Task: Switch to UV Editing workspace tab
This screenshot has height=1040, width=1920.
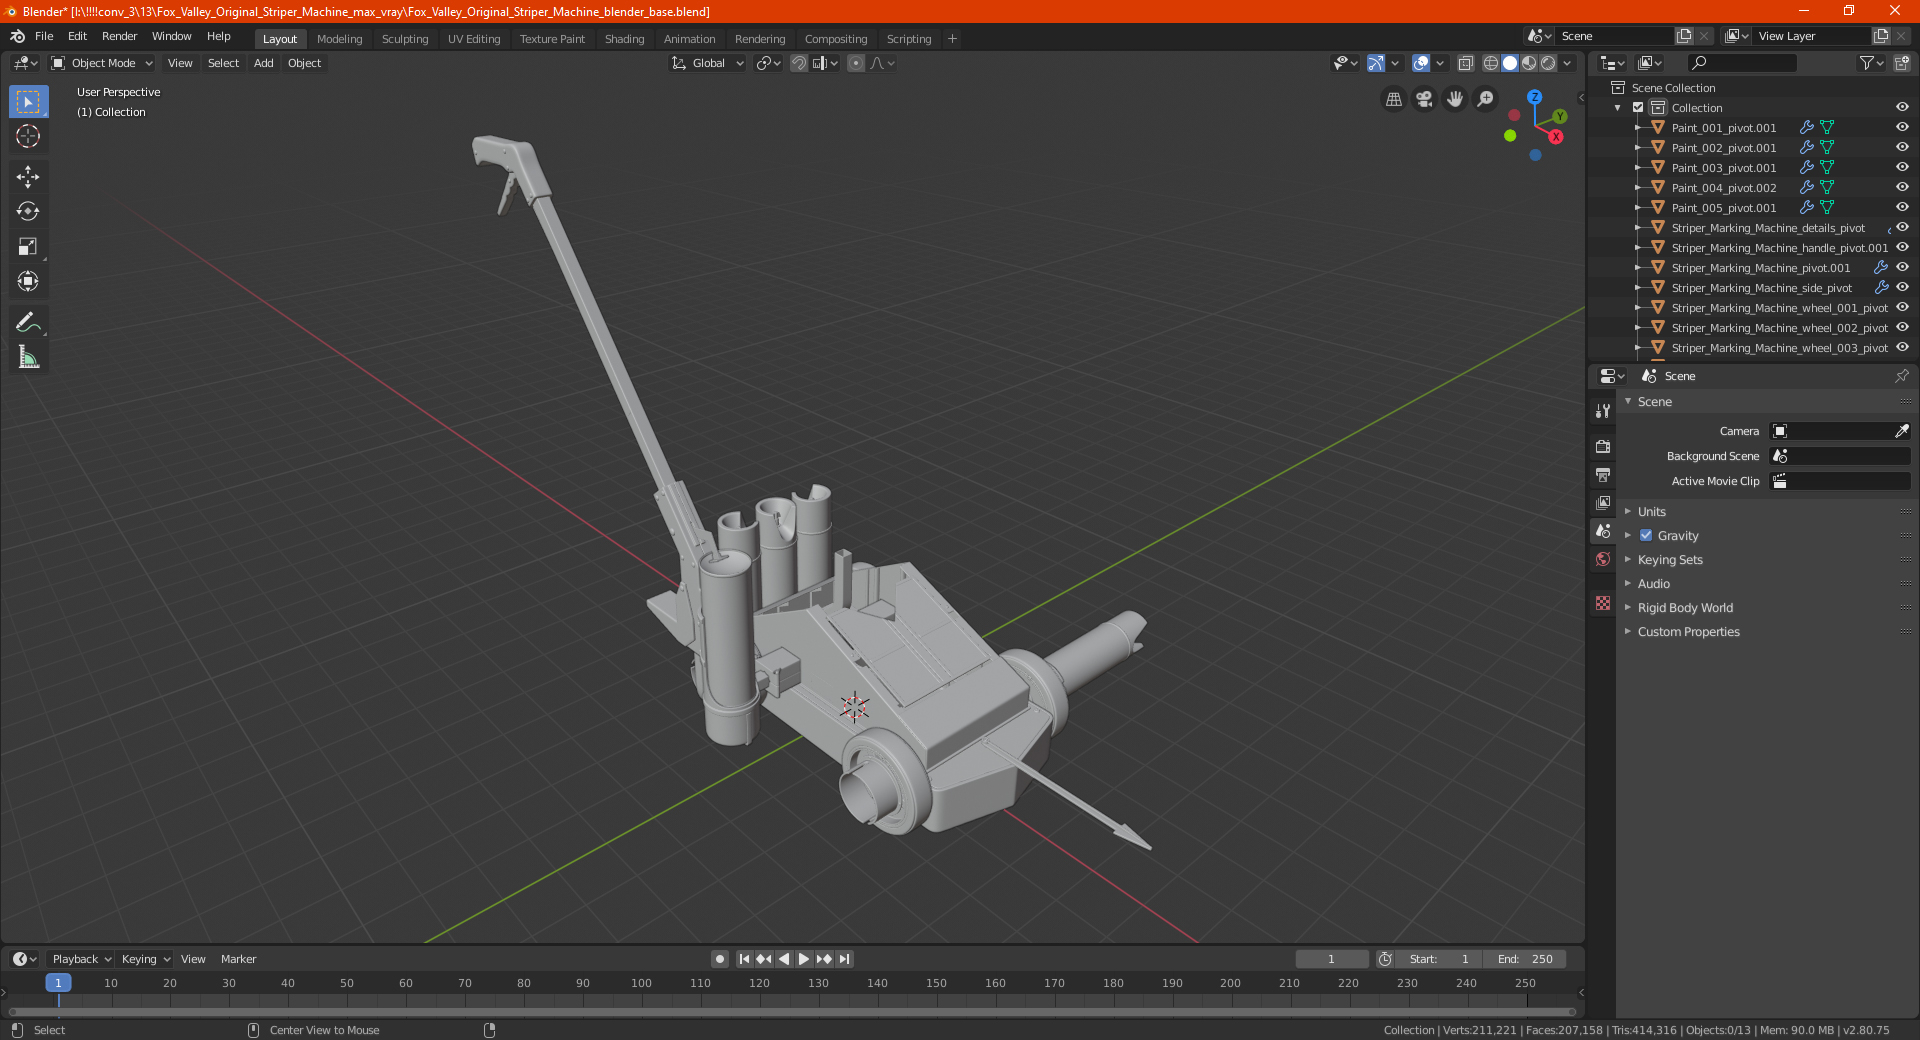Action: (x=474, y=39)
